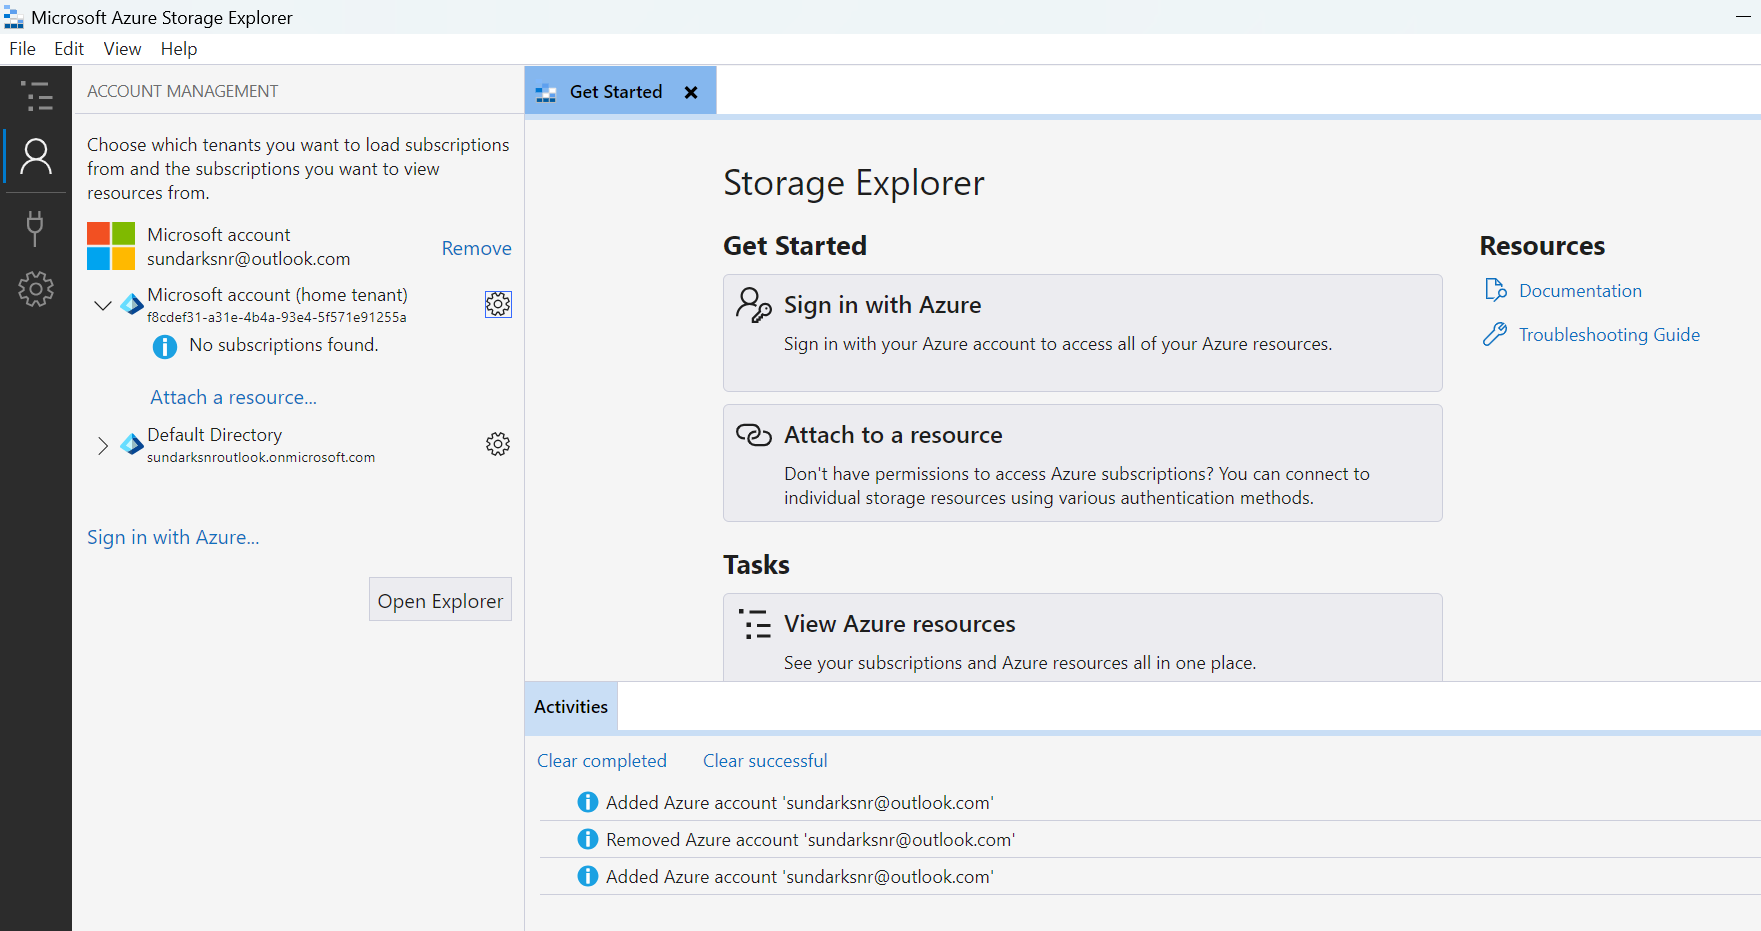Close the Get Started tab
1761x931 pixels.
pos(691,93)
